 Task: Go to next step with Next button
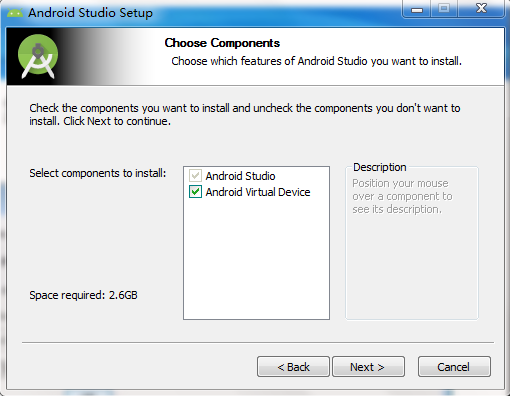(x=368, y=367)
